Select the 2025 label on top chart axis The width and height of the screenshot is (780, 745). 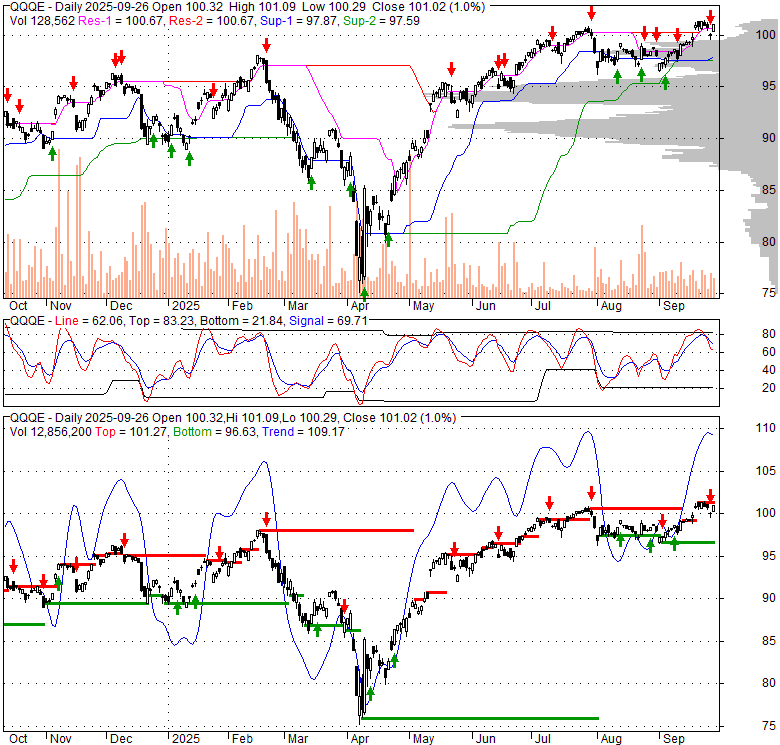pos(186,306)
